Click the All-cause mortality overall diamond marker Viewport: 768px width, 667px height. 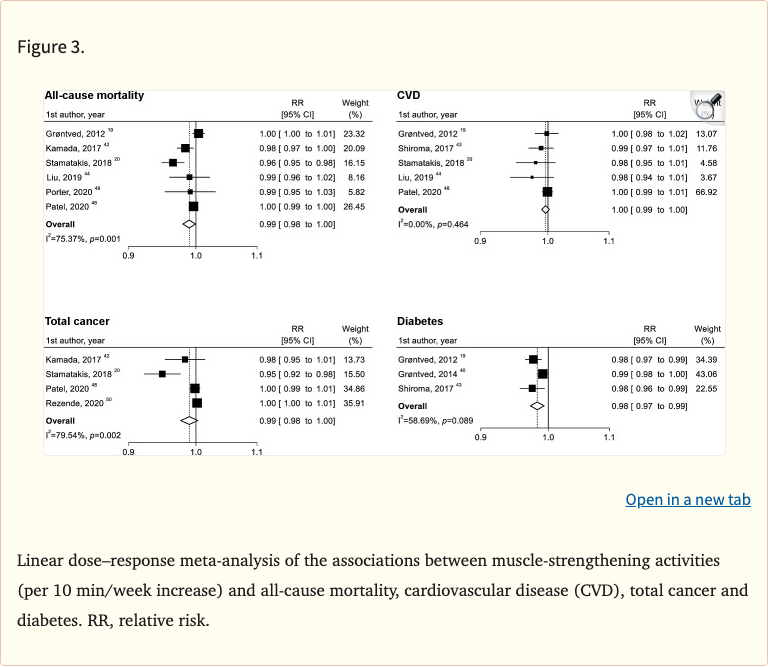coord(189,224)
